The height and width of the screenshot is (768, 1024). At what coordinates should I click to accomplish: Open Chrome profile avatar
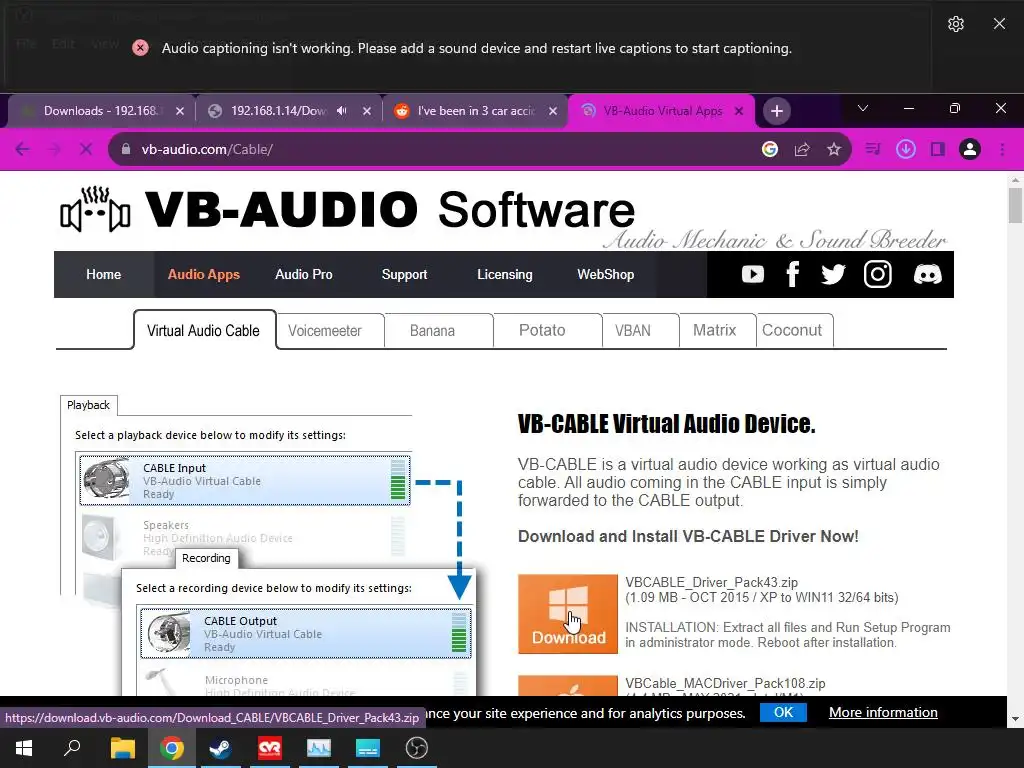970,149
